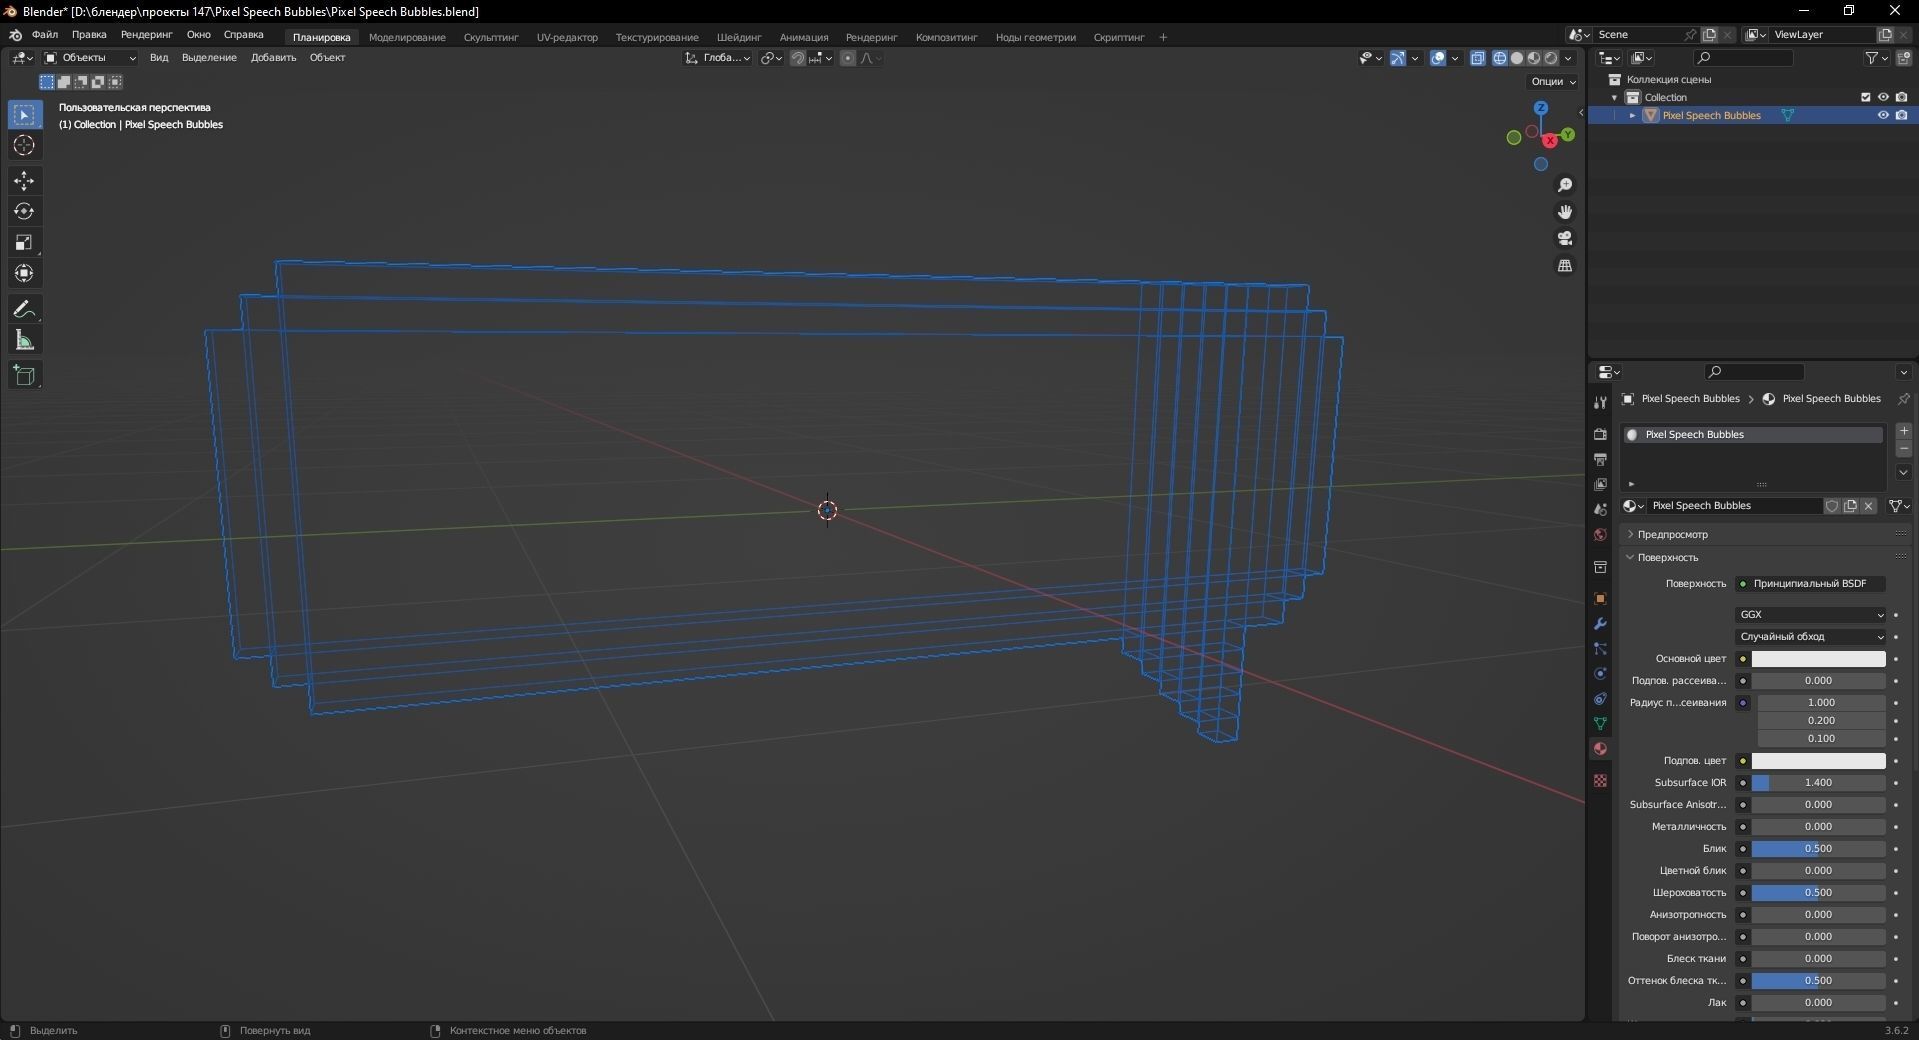This screenshot has width=1919, height=1040.
Task: Activate the combined Transform tool
Action: [x=24, y=274]
